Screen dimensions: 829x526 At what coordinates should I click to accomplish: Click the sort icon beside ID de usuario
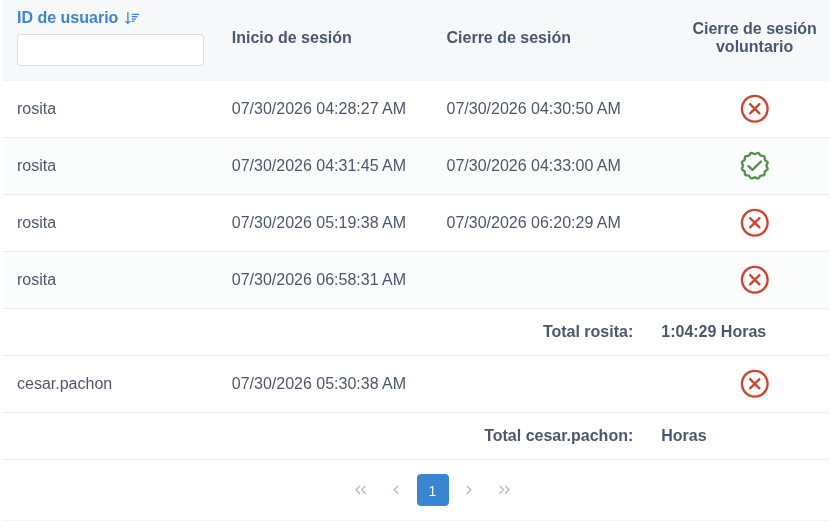132,18
